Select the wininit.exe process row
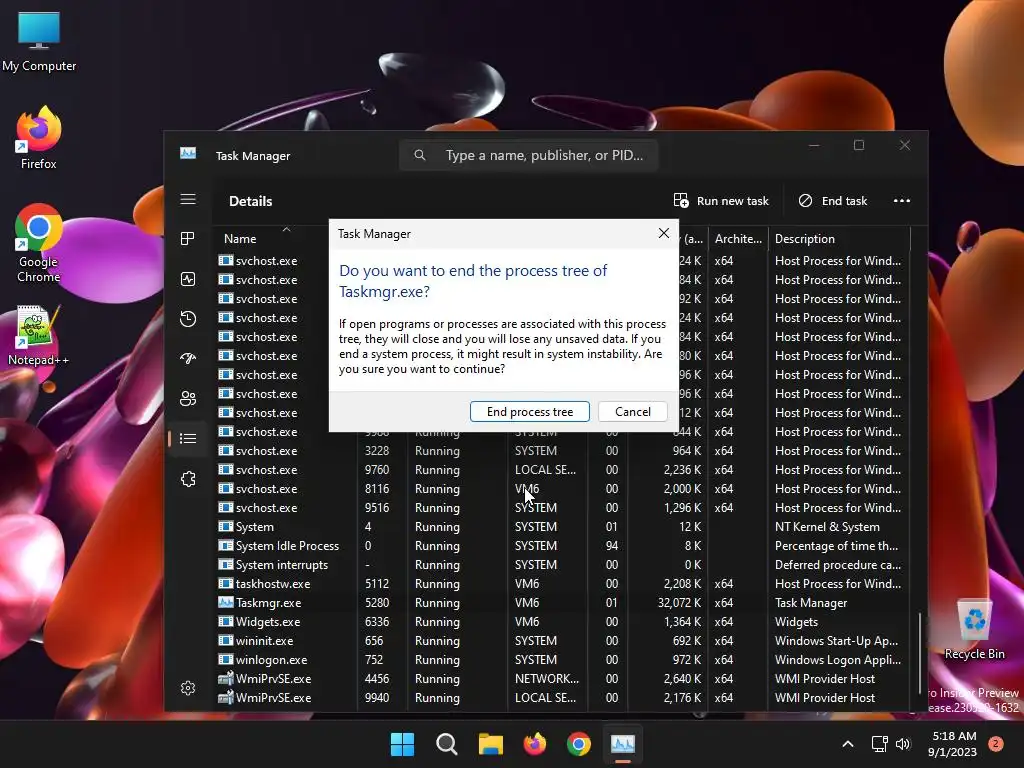Image resolution: width=1024 pixels, height=768 pixels. coord(562,640)
